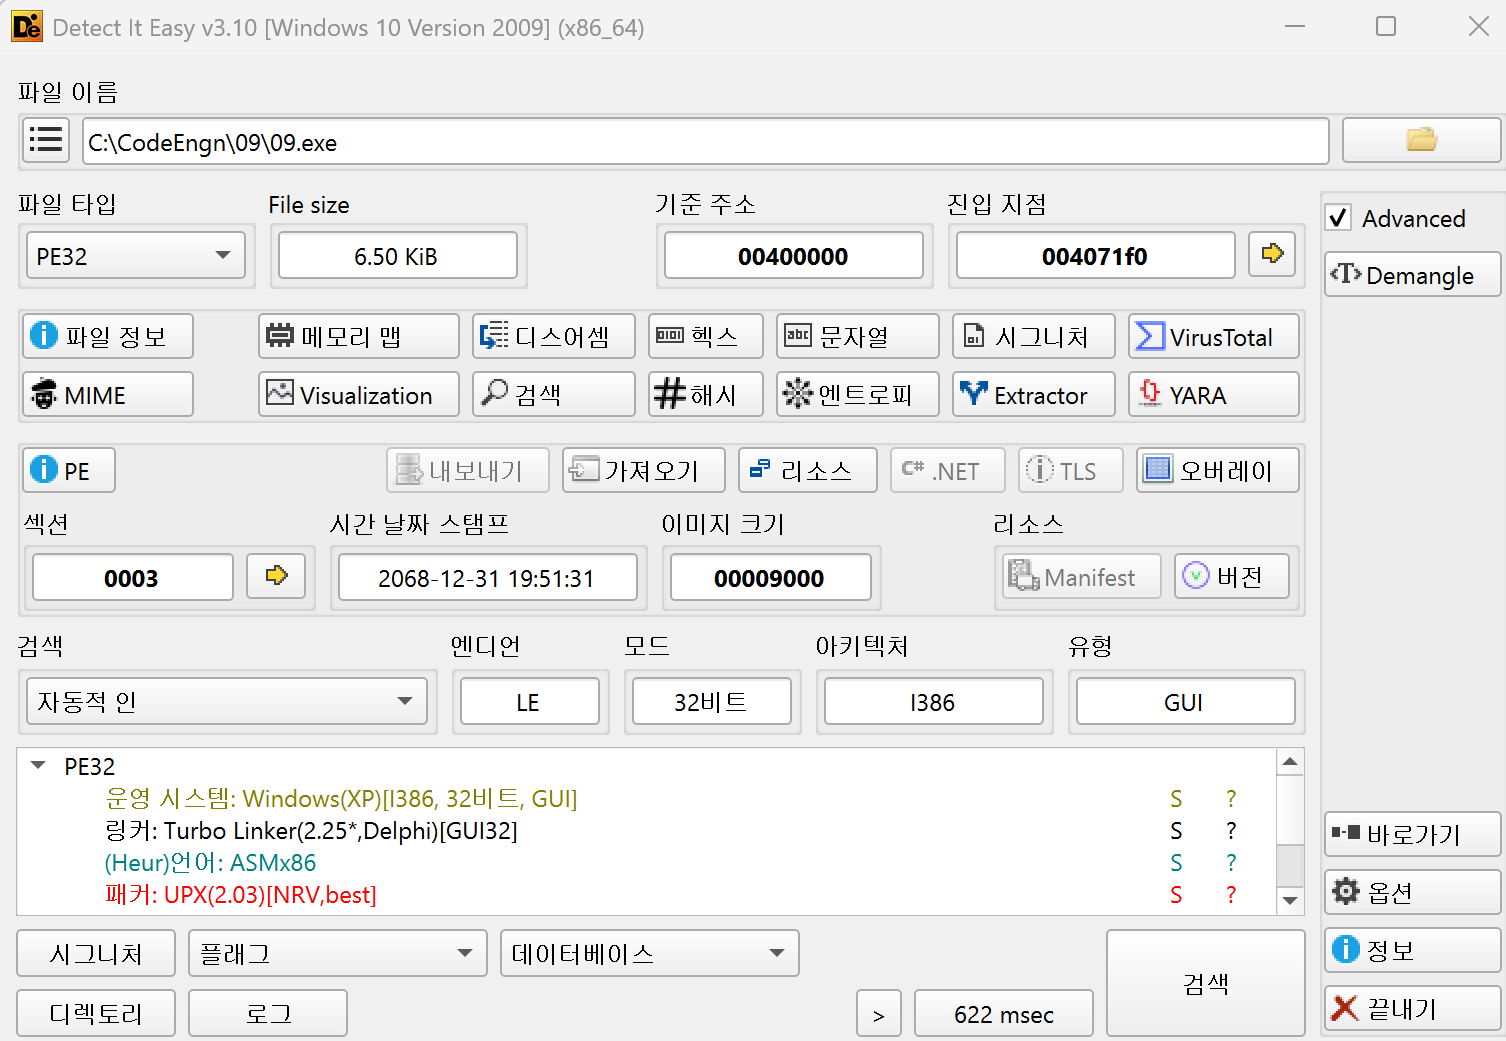
Task: Open the 가져오기 imports table
Action: coord(644,470)
